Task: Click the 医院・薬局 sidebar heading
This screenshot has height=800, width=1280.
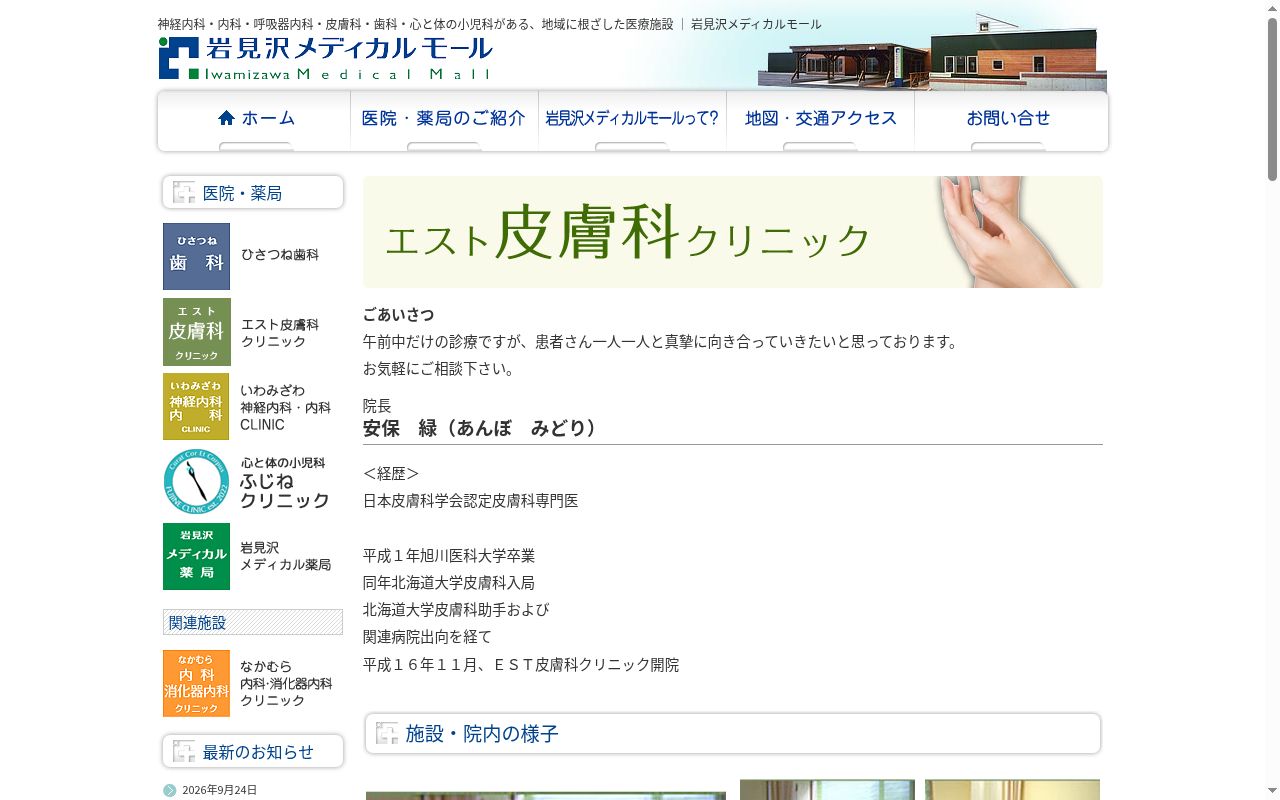Action: click(253, 193)
